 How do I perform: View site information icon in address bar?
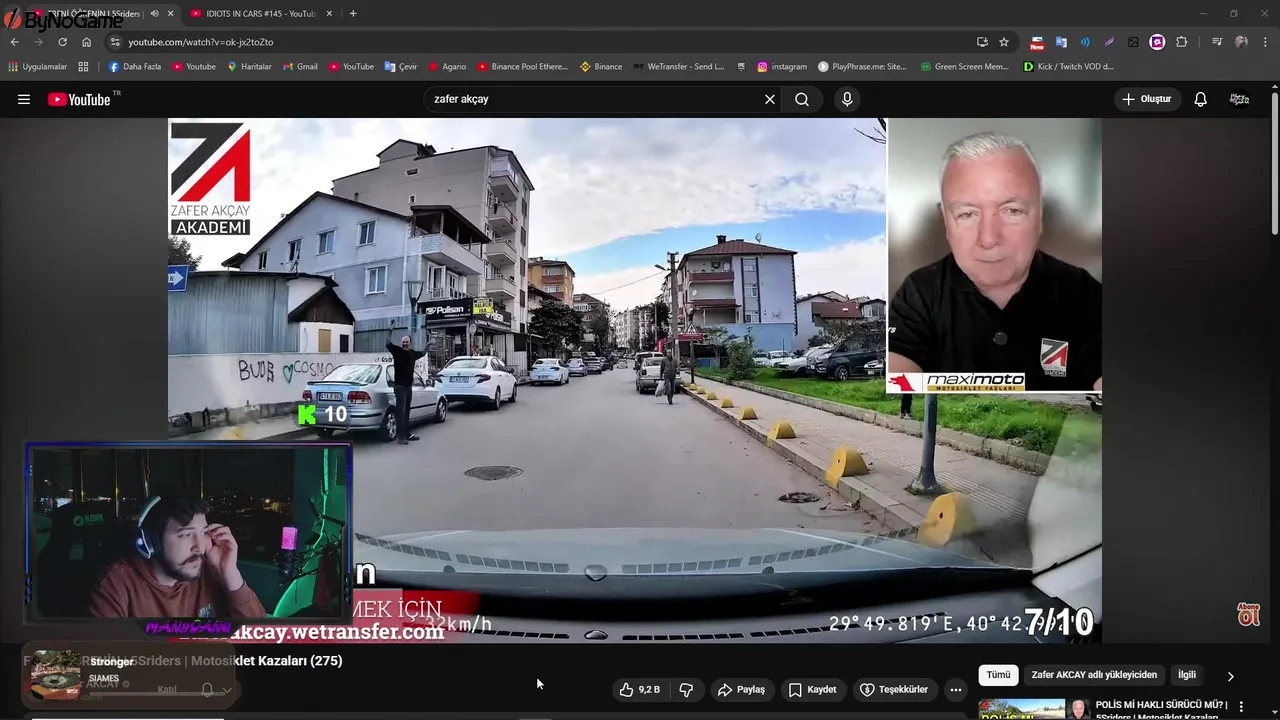pyautogui.click(x=115, y=42)
